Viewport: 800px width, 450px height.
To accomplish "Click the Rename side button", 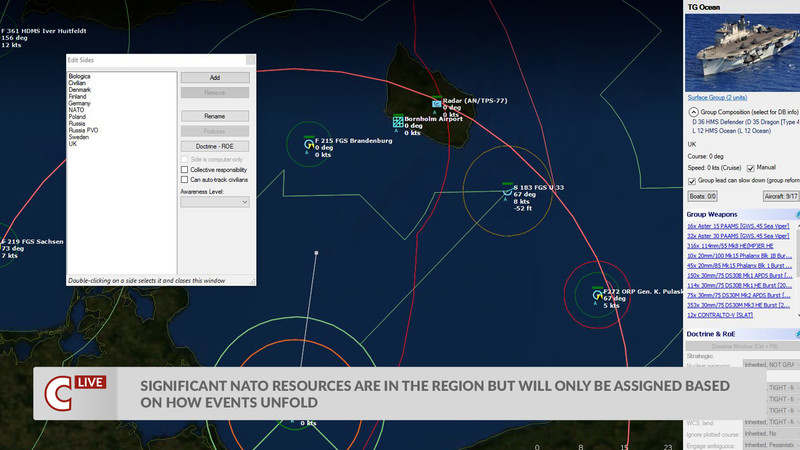I will tap(215, 116).
